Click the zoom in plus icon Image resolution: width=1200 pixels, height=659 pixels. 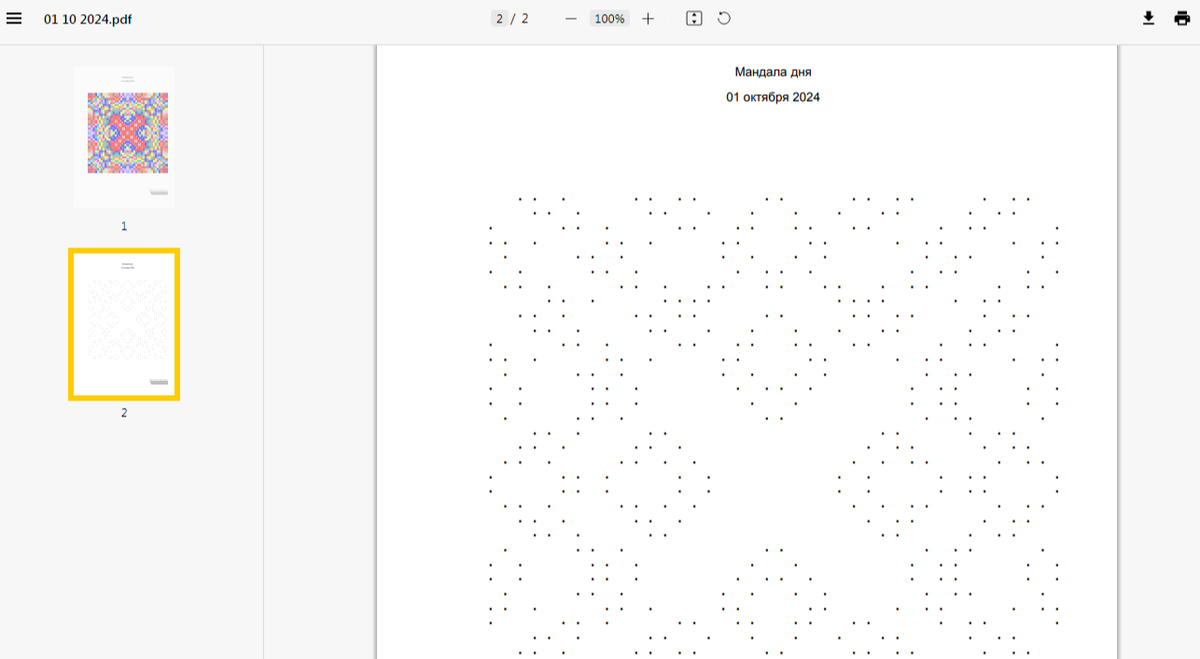click(648, 19)
